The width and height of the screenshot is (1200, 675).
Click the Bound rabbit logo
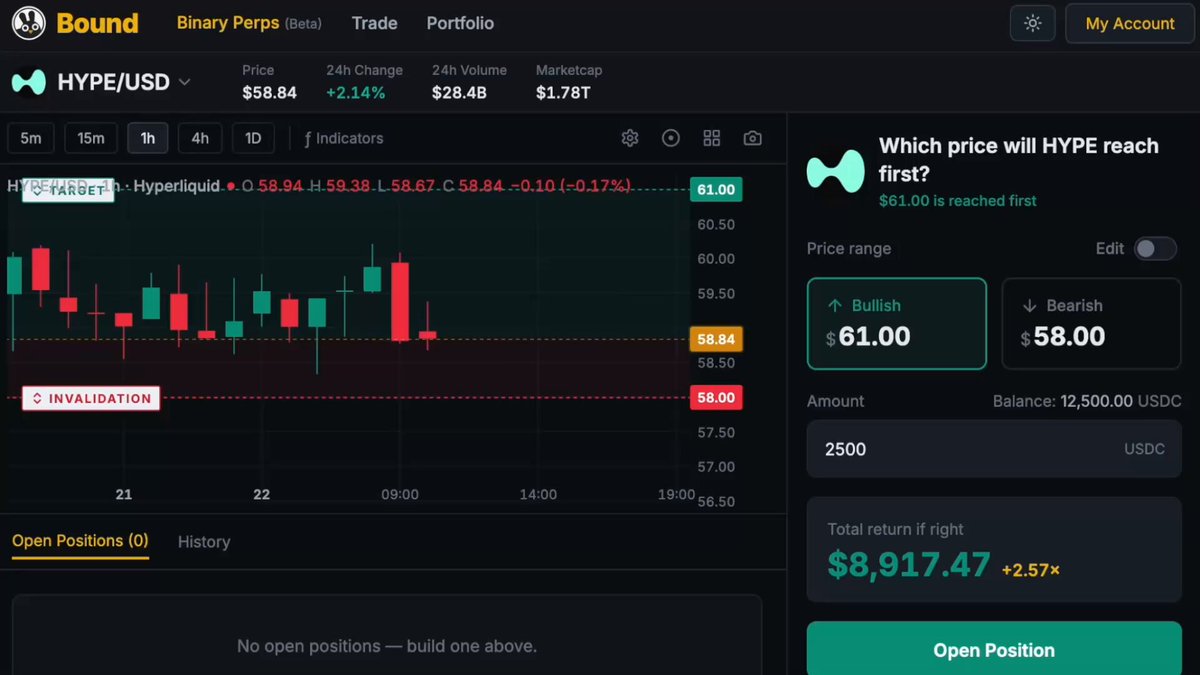click(29, 23)
